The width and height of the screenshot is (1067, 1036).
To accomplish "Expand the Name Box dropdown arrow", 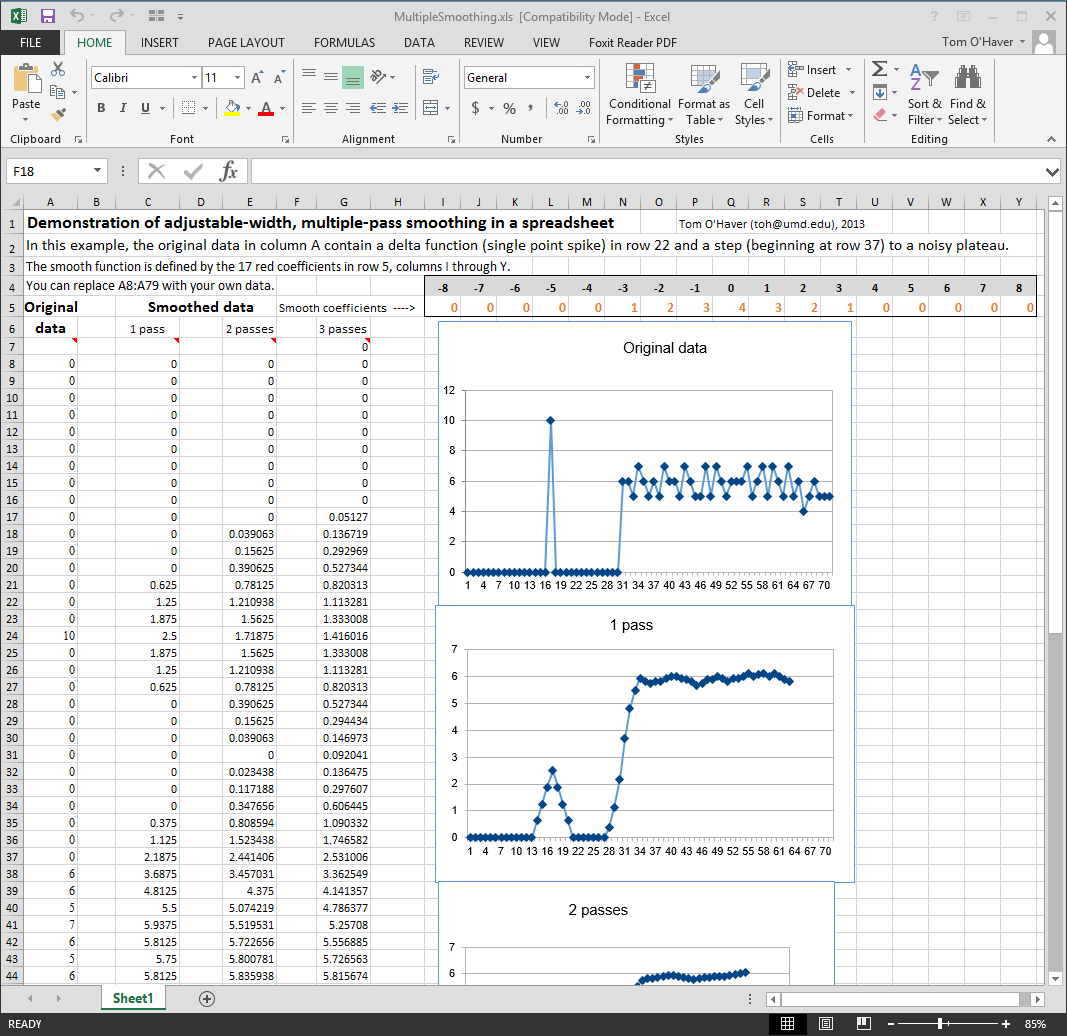I will pos(97,171).
